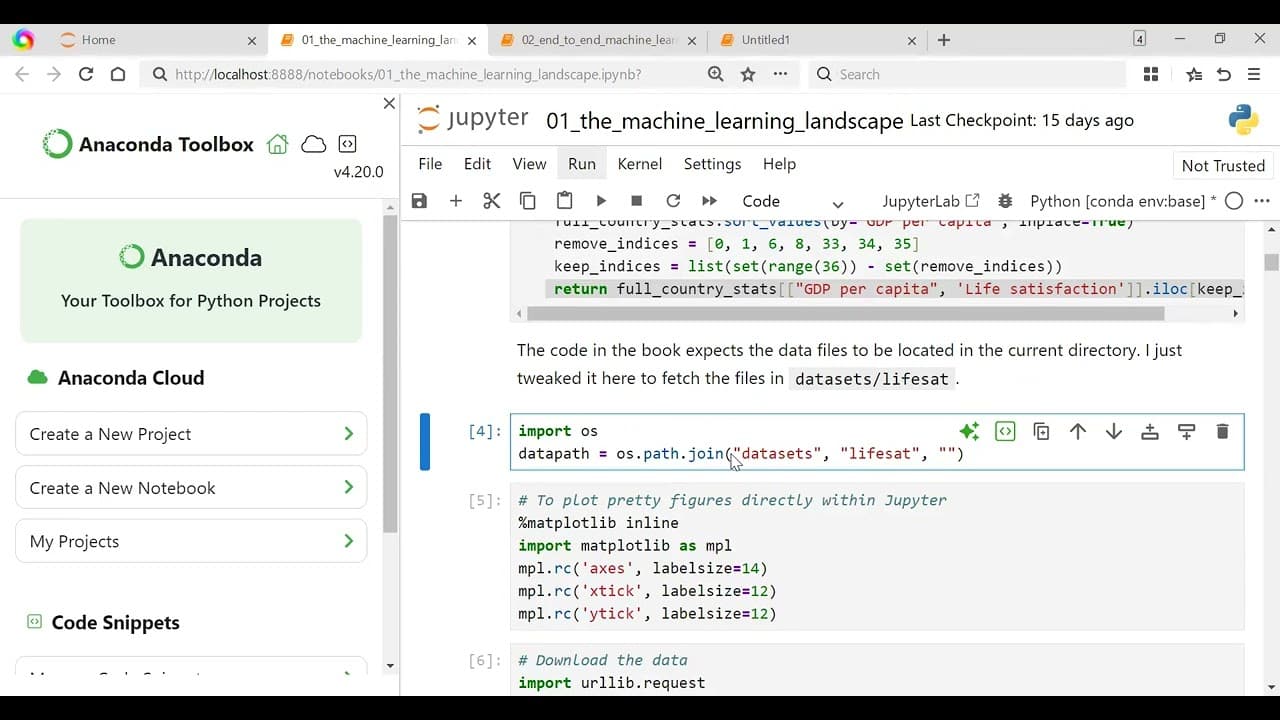Switch to the Untitled1 browser tab
Screen dimensions: 1280x720
click(818, 40)
